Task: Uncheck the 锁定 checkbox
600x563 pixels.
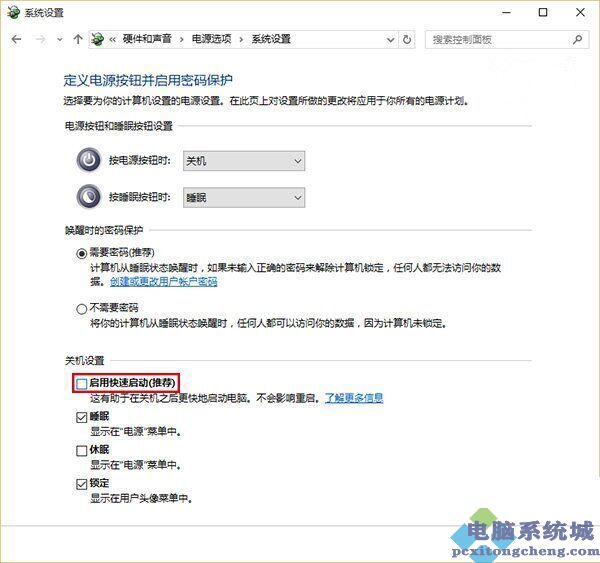Action: 82,484
